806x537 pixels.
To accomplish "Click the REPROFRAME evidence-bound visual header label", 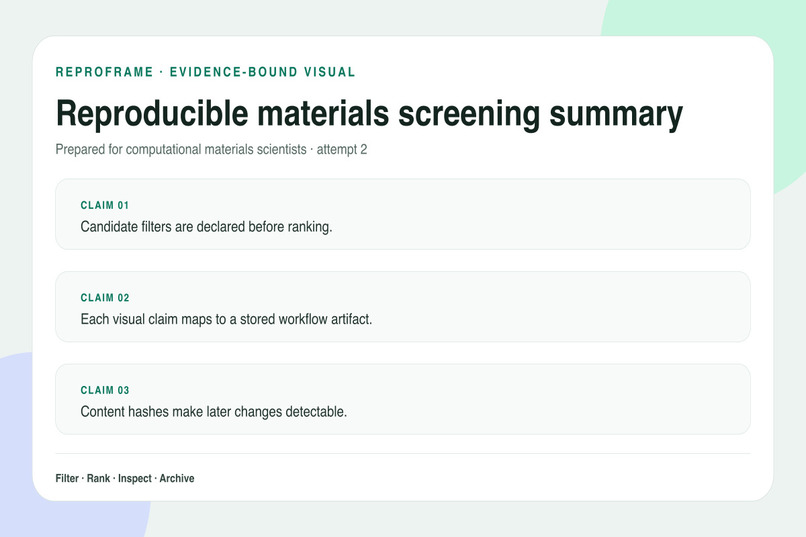I will pyautogui.click(x=205, y=72).
